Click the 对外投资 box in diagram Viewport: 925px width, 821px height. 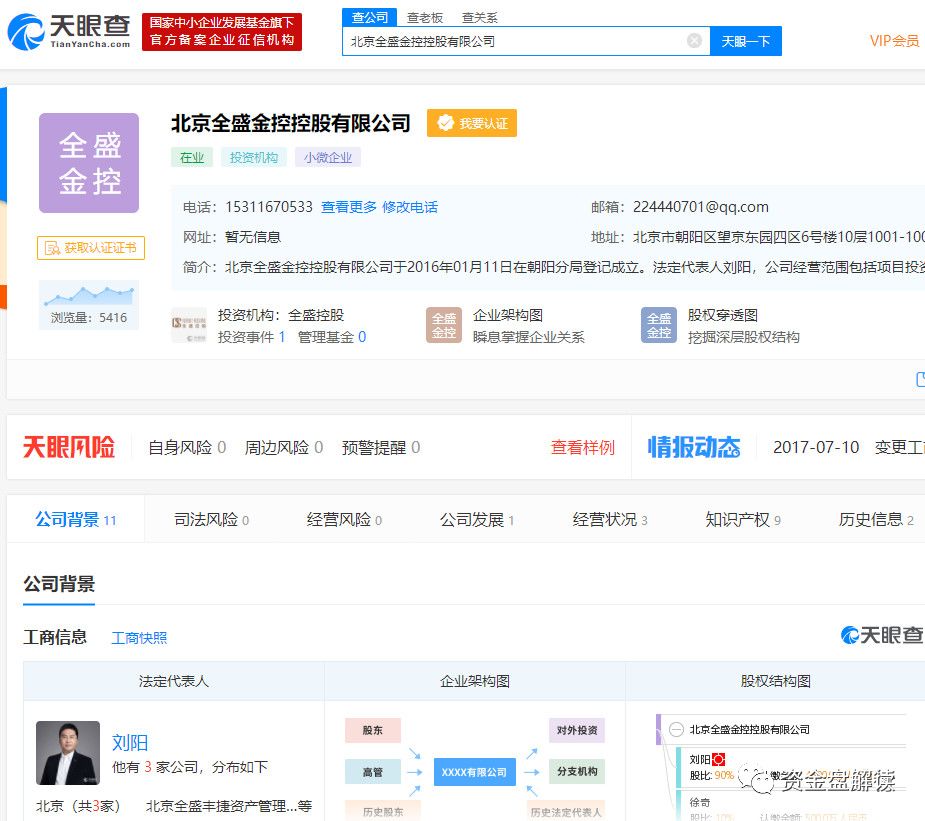(x=577, y=730)
